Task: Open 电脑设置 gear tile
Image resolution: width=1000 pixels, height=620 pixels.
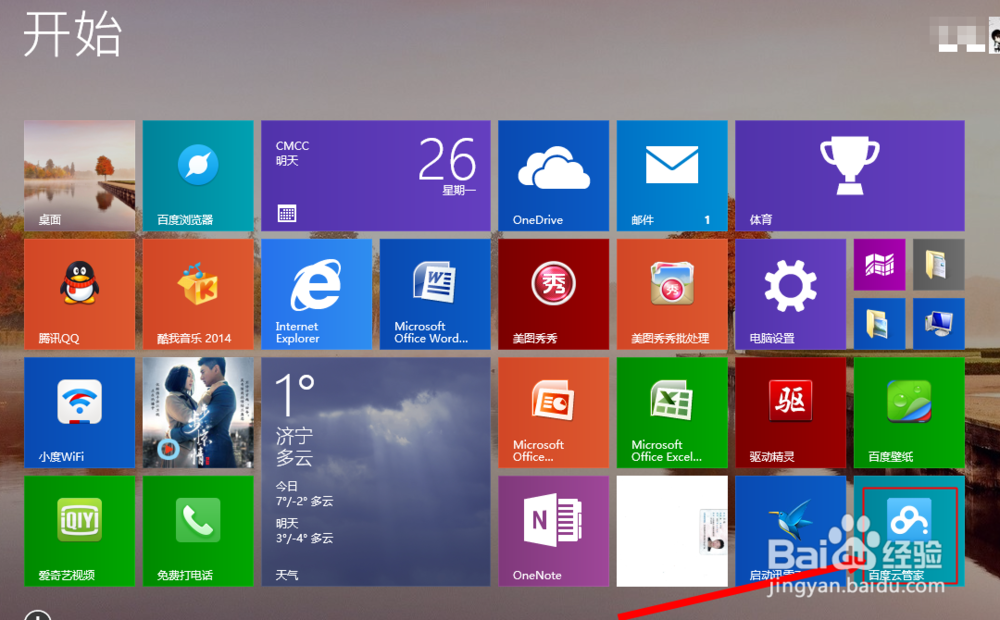Action: (x=791, y=294)
